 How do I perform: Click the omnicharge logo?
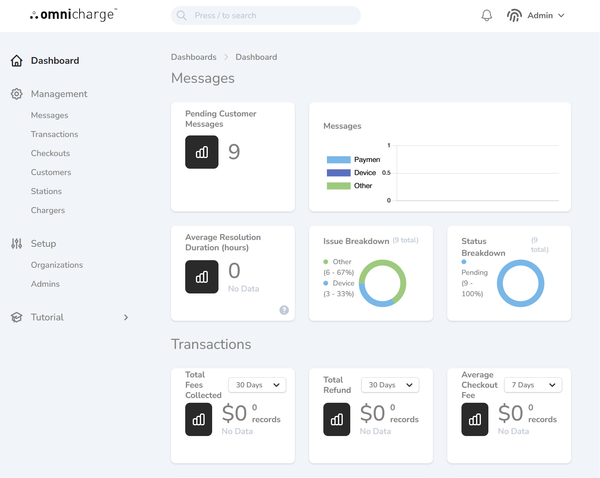point(73,15)
